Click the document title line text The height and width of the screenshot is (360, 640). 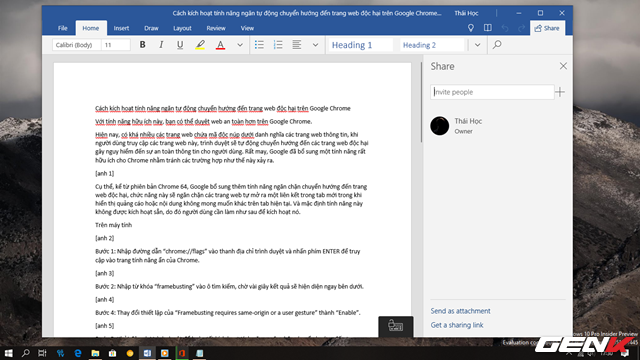223,109
